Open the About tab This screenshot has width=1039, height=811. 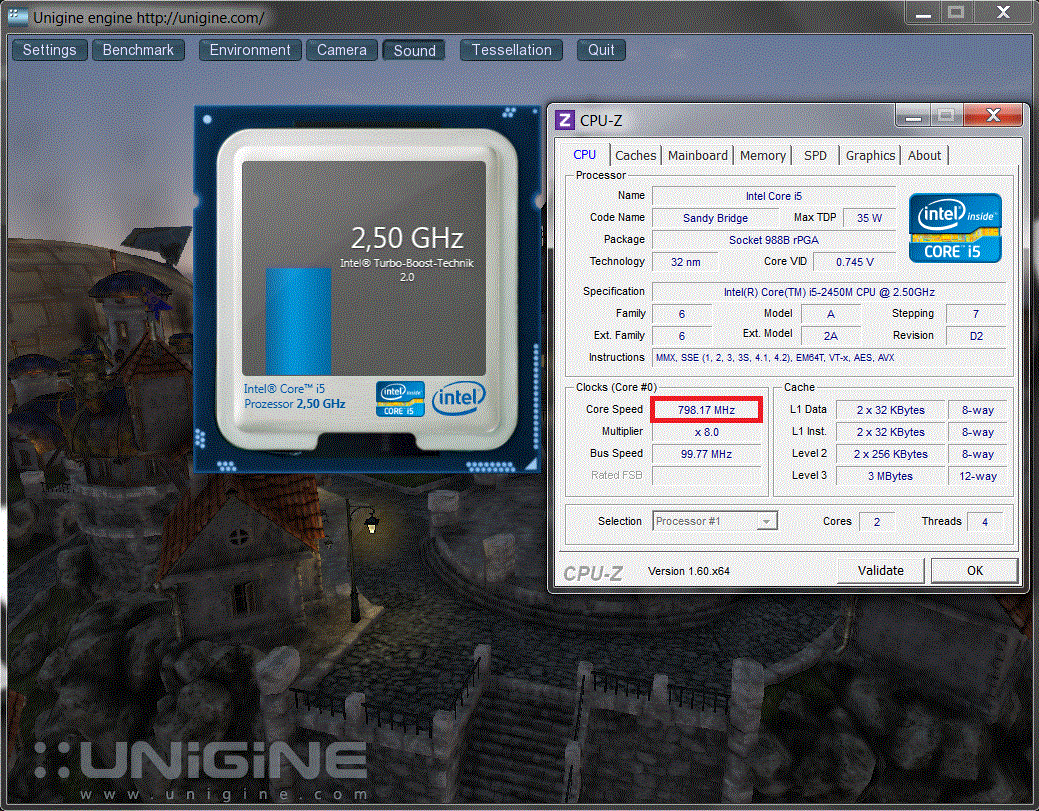tap(924, 156)
